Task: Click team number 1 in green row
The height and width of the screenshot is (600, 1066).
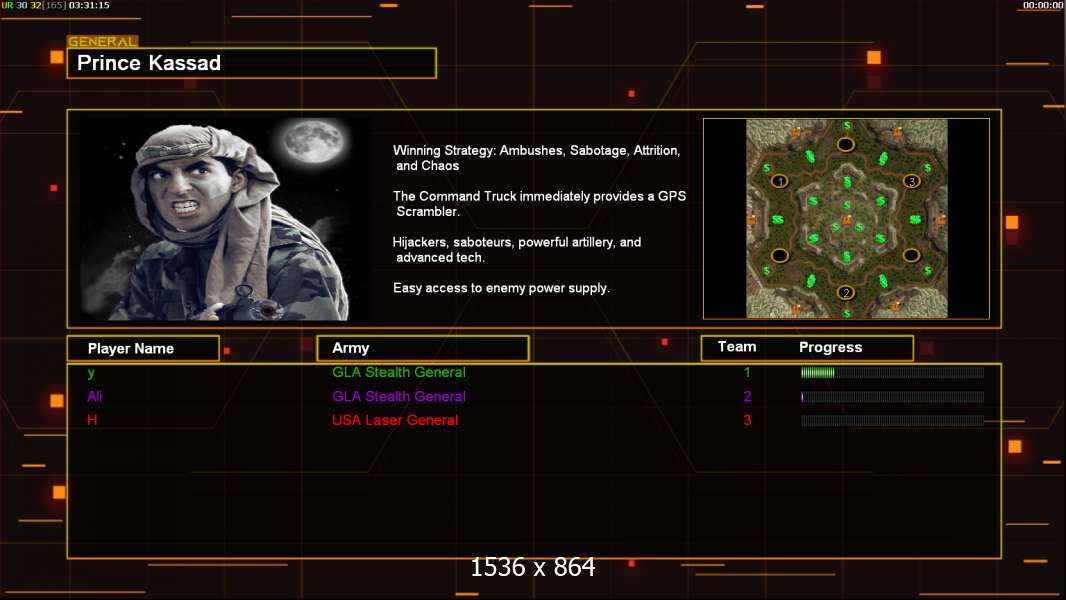Action: (746, 372)
